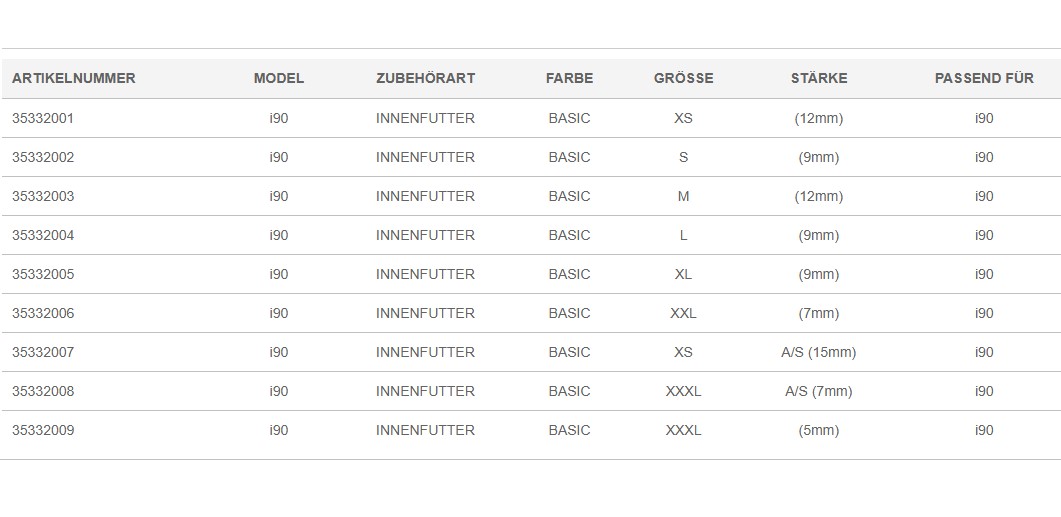Click the A/S (15mm) thickness cell
This screenshot has height=517, width=1061.
[819, 353]
